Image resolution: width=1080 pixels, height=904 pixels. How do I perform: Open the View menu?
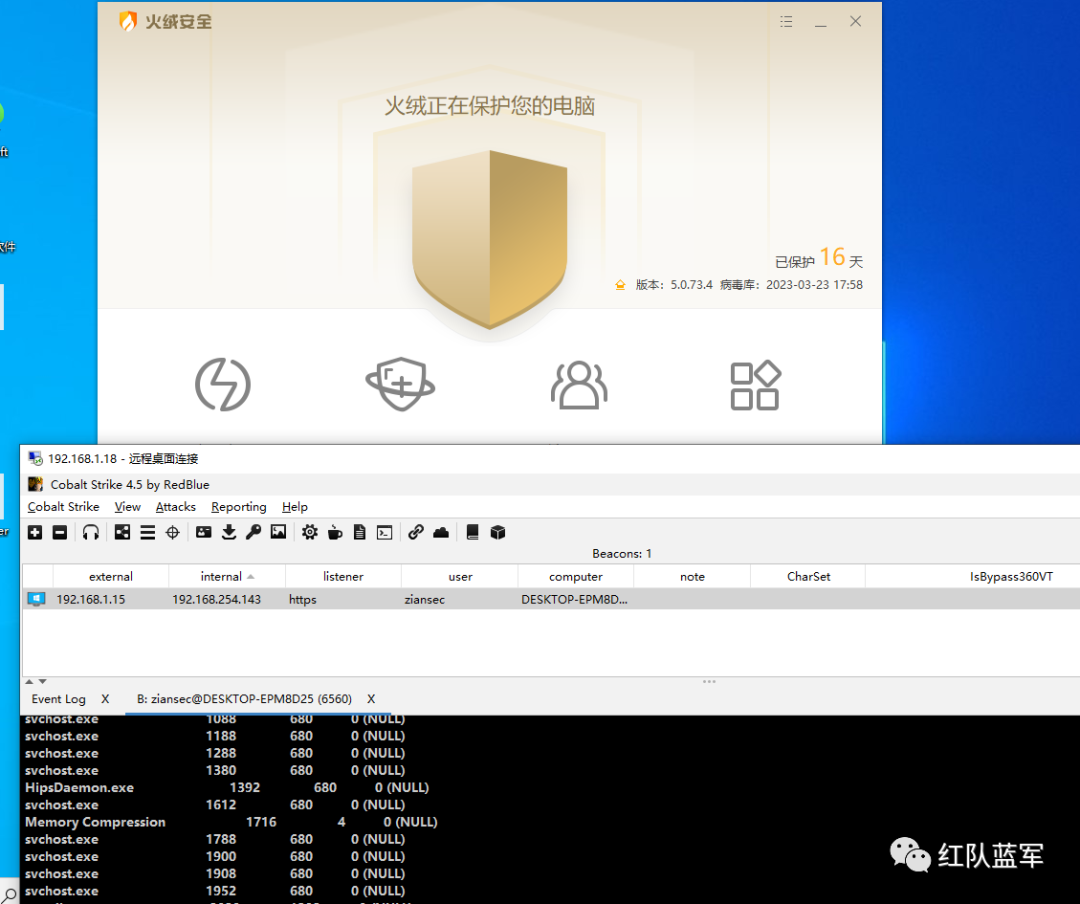tap(127, 506)
